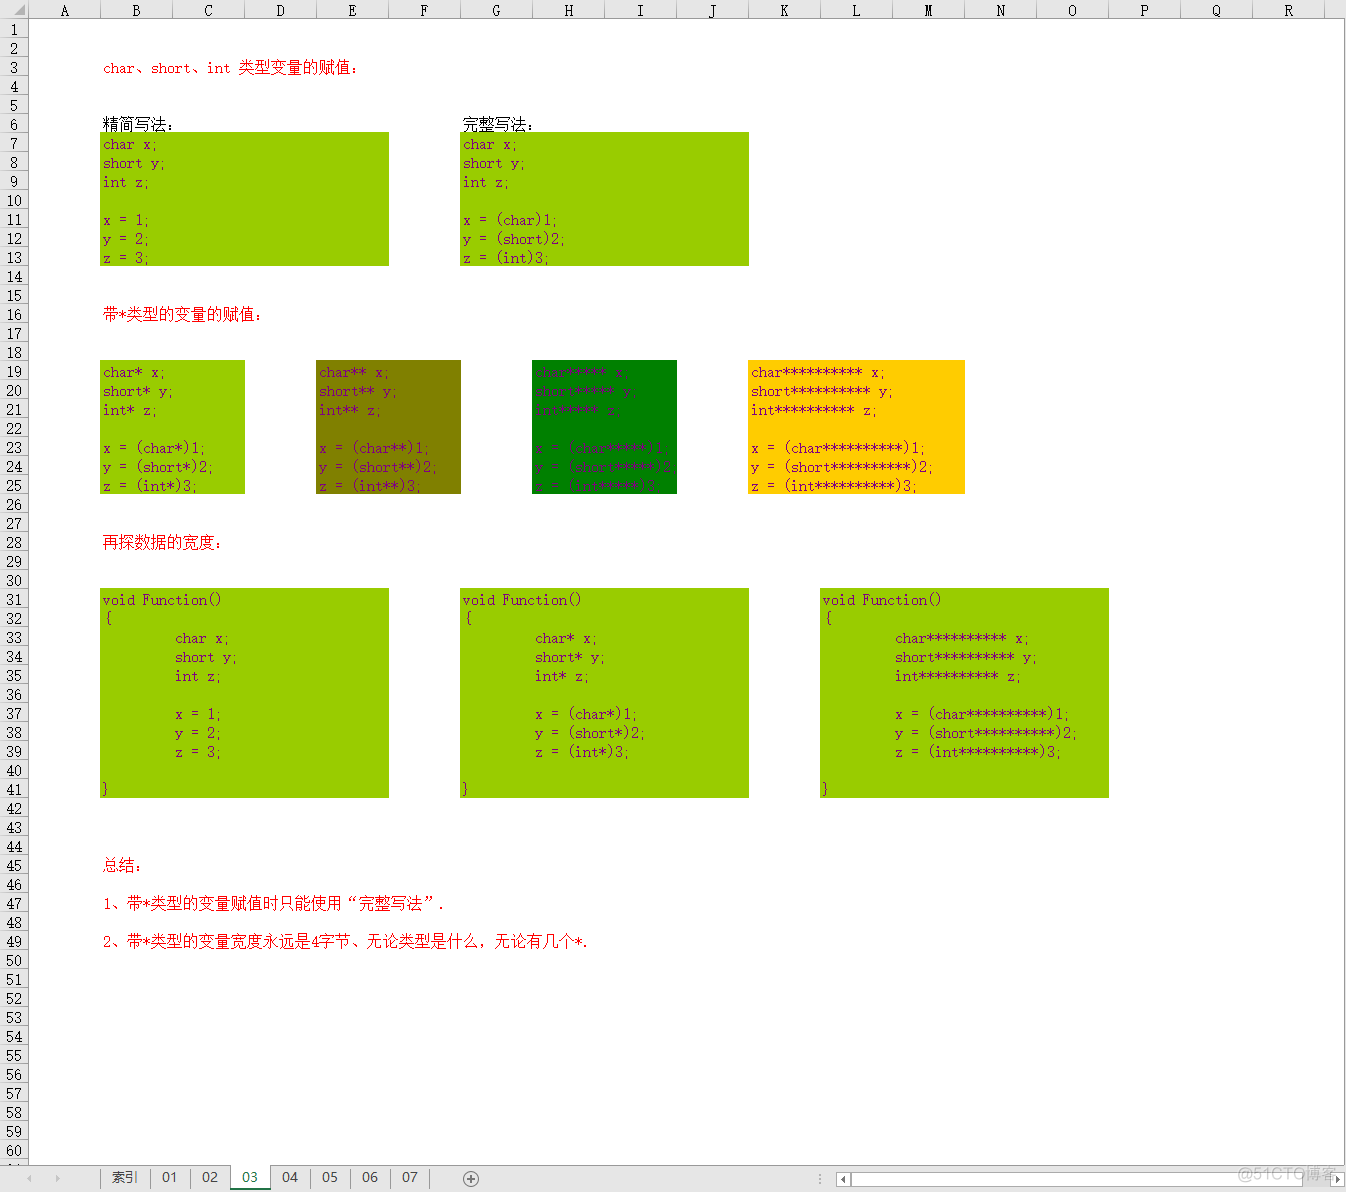Click 'short y;' inside the first function block
This screenshot has width=1346, height=1192.
point(206,657)
